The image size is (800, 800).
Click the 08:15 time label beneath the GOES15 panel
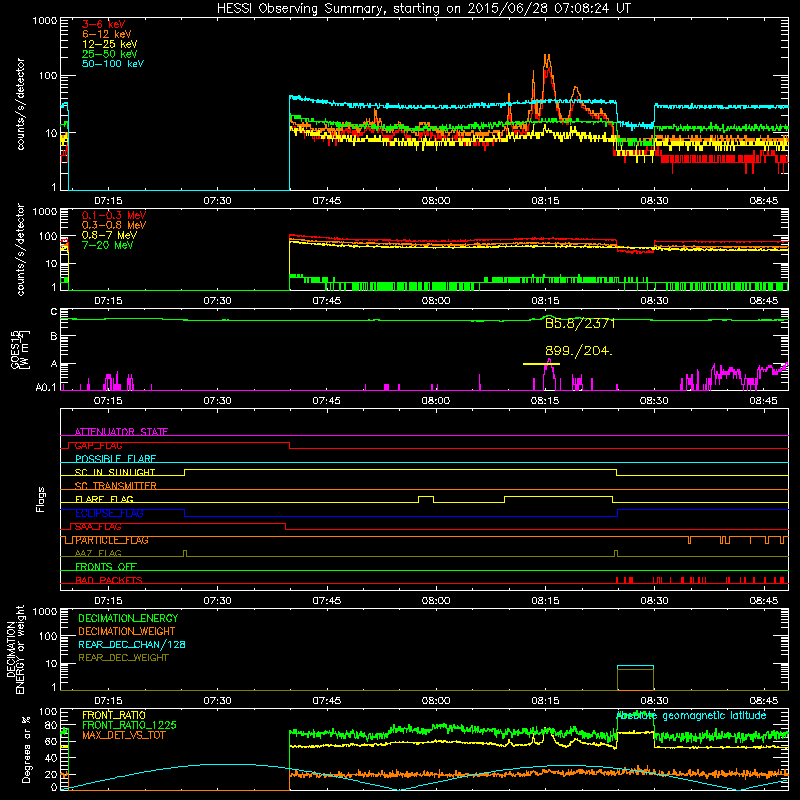point(545,401)
